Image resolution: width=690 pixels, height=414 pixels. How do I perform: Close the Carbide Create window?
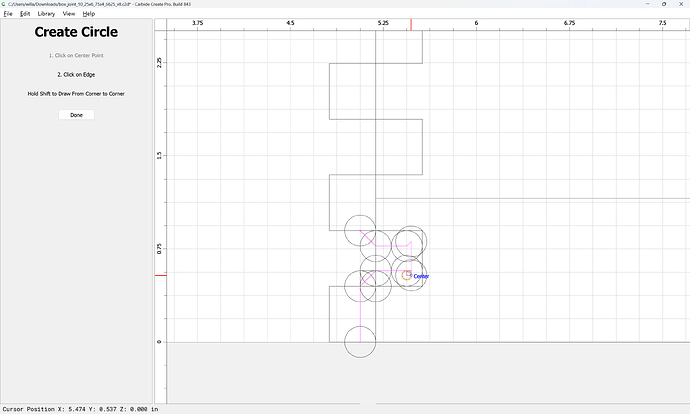point(681,4)
